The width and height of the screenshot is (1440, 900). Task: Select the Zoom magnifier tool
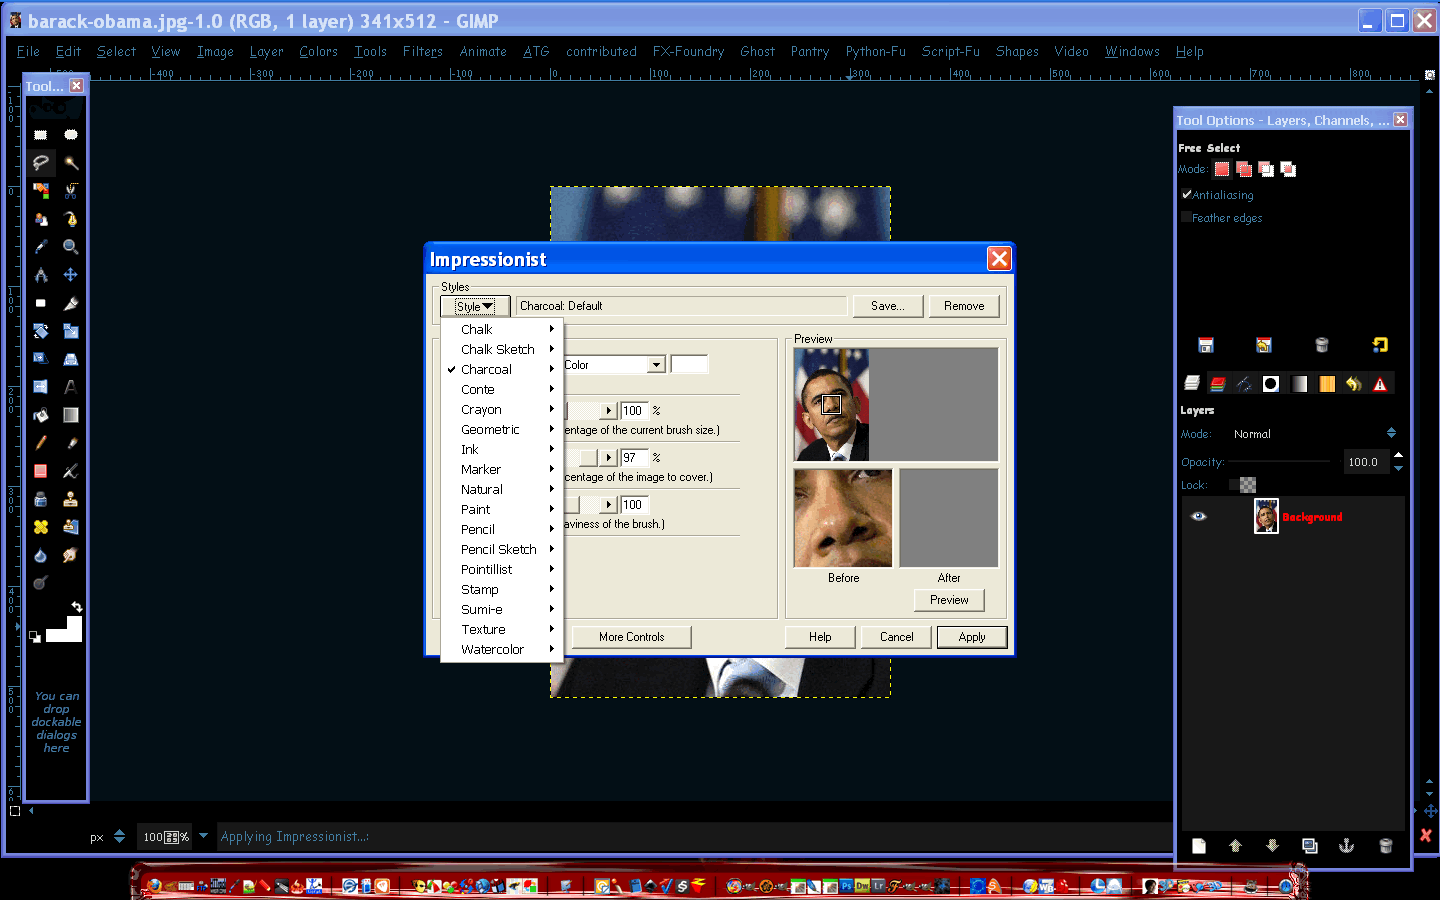click(71, 246)
